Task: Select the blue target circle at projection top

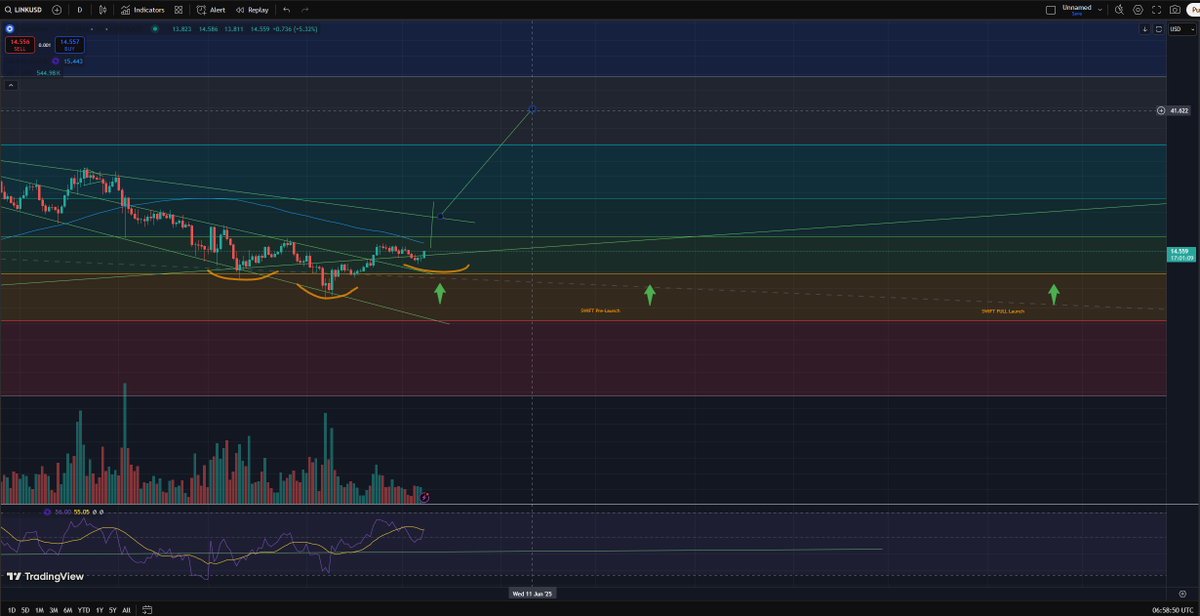Action: 532,108
